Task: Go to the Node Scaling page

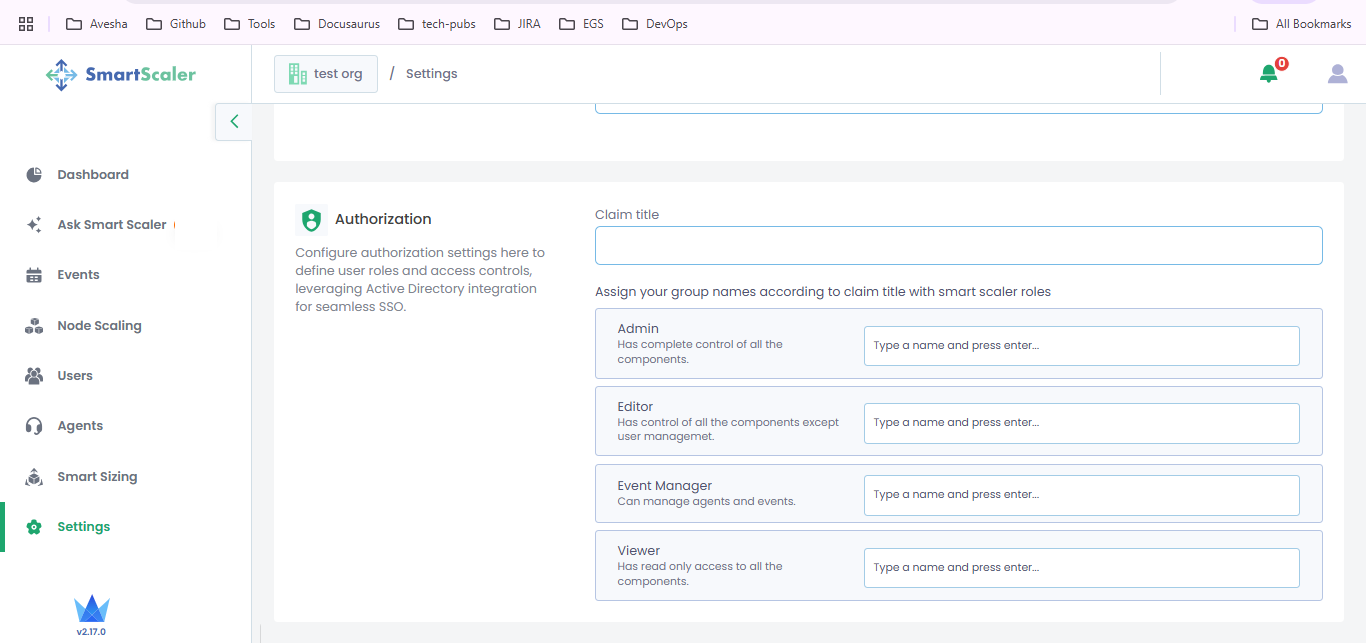Action: pos(99,326)
